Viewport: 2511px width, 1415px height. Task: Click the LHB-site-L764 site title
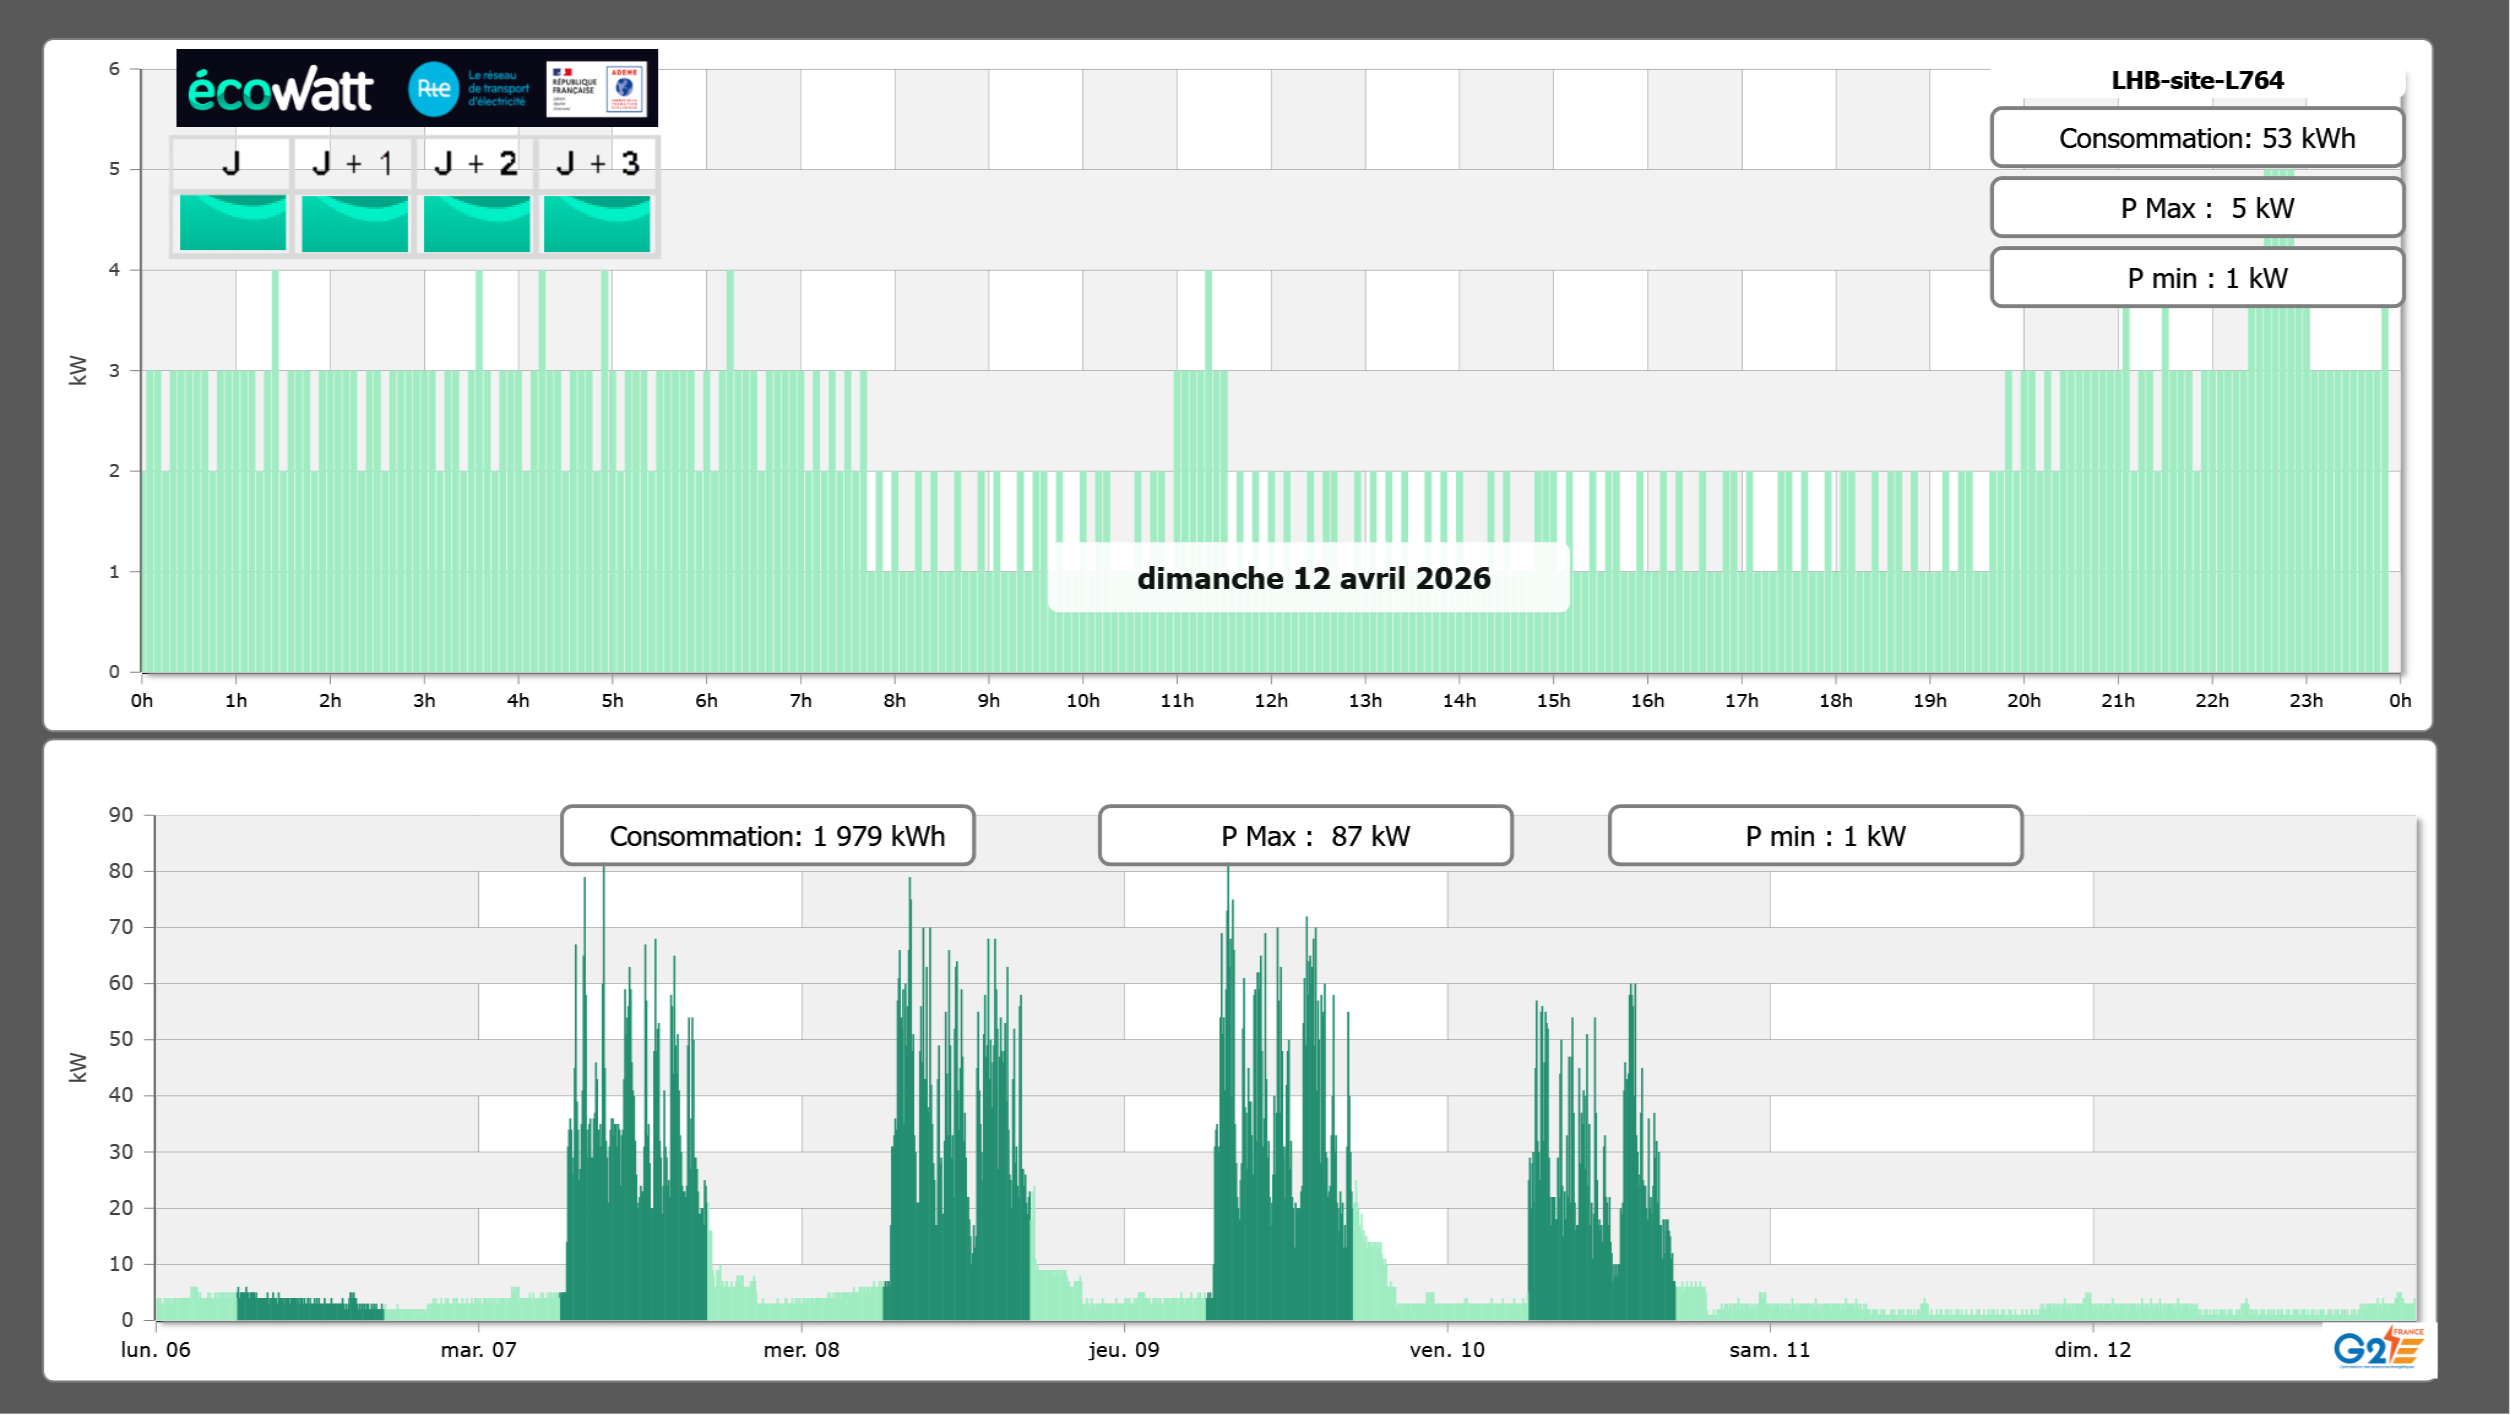[2197, 80]
